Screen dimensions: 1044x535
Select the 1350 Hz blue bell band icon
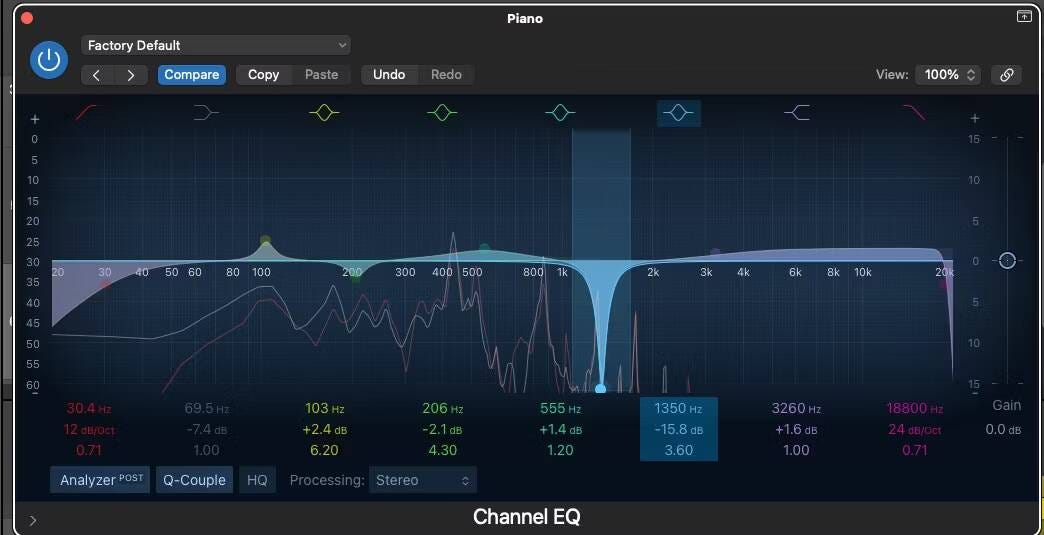tap(678, 113)
